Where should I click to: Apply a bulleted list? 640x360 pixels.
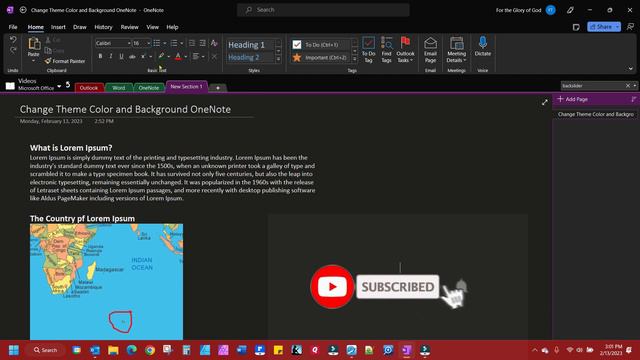click(x=157, y=43)
